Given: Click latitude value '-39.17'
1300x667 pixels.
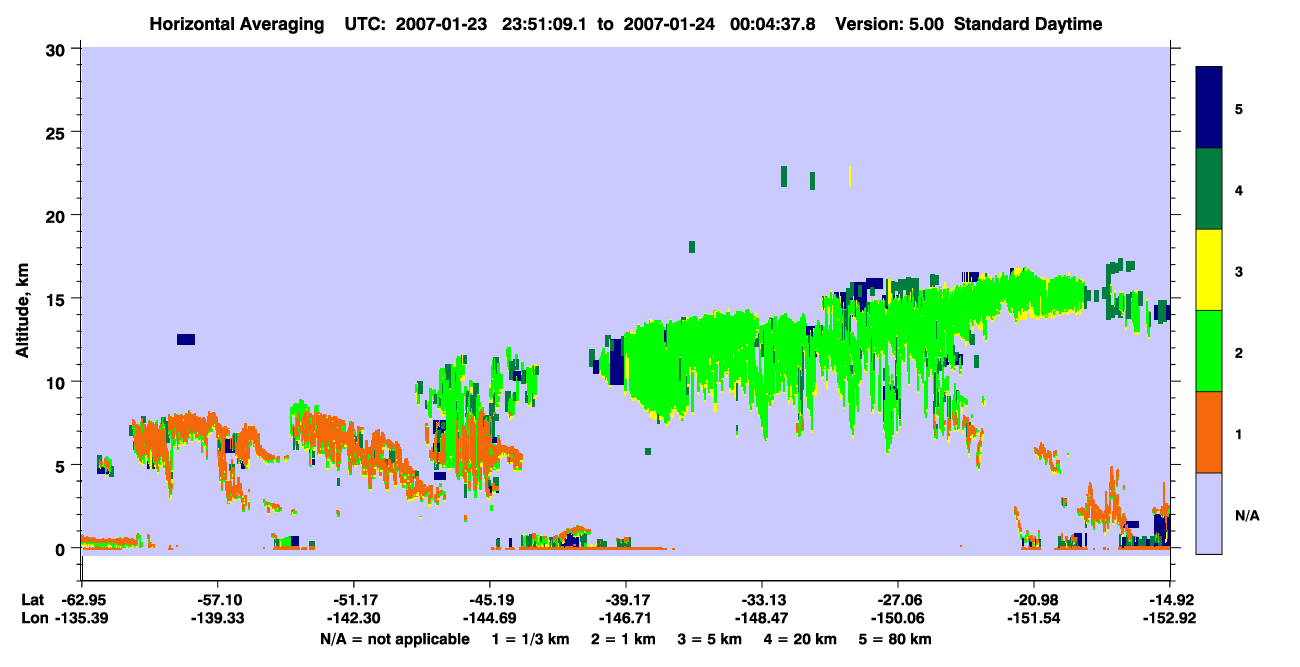Looking at the screenshot, I should pyautogui.click(x=626, y=599).
